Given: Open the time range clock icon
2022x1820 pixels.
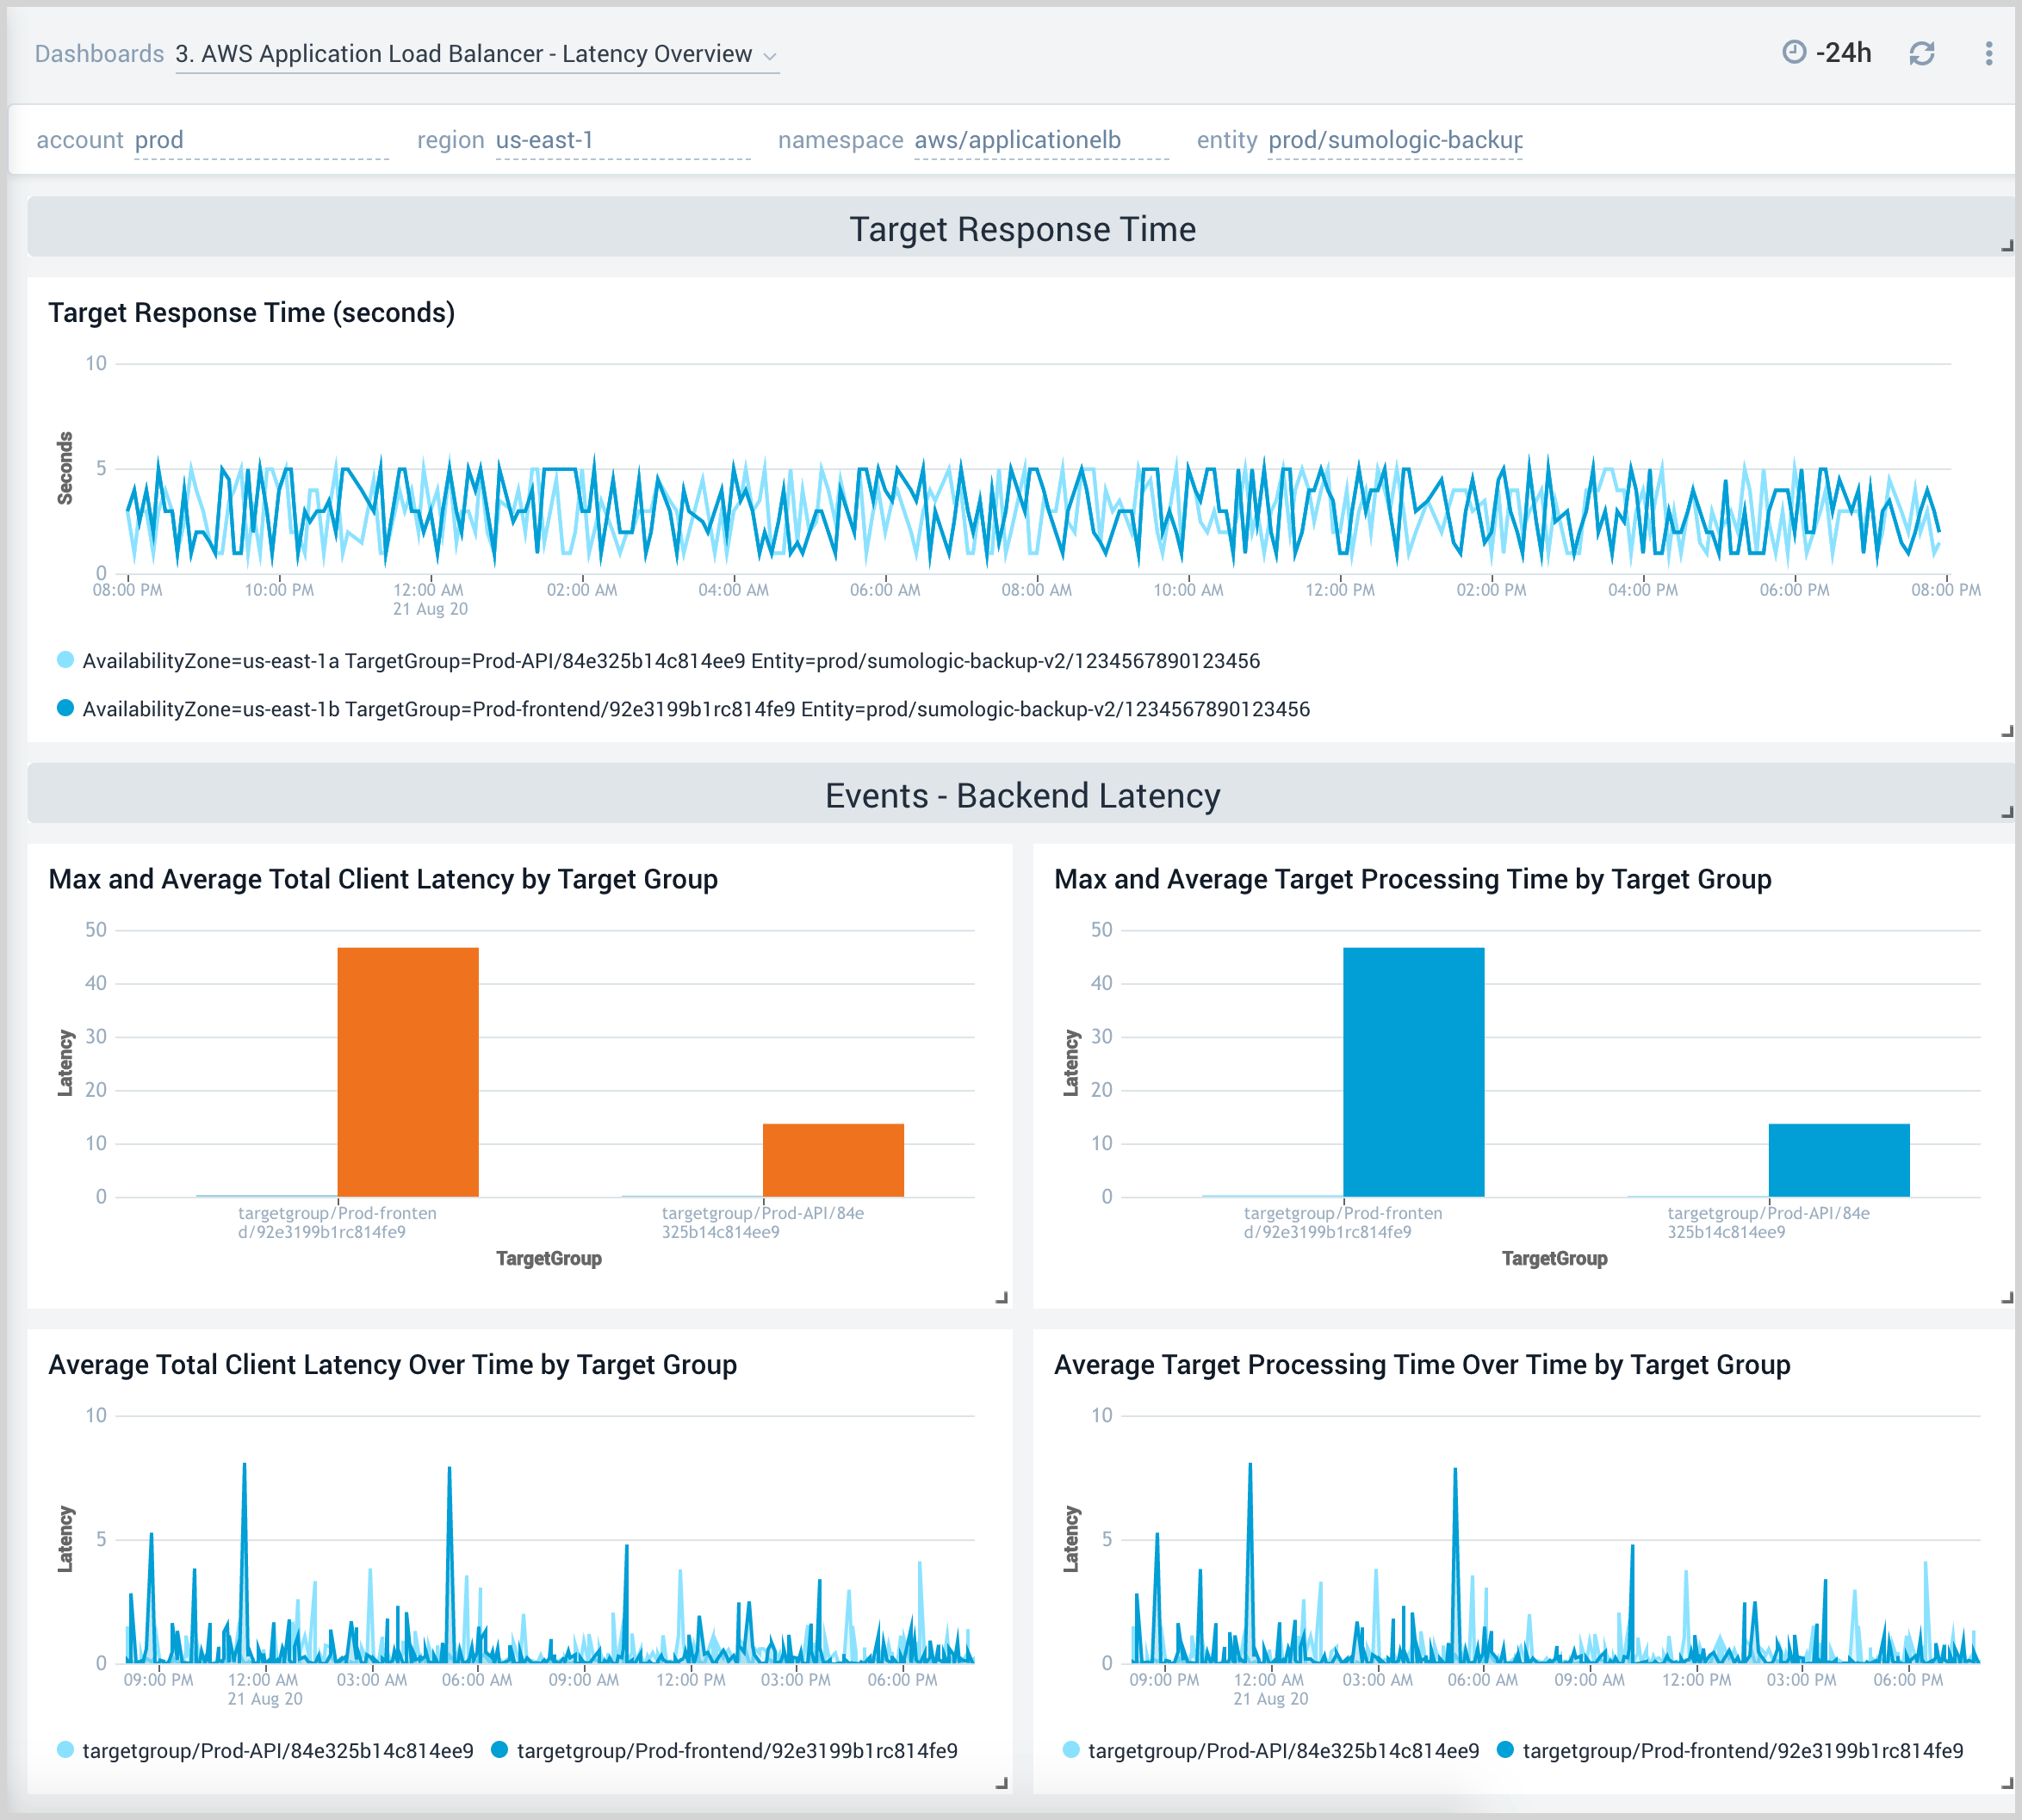Looking at the screenshot, I should click(1795, 53).
